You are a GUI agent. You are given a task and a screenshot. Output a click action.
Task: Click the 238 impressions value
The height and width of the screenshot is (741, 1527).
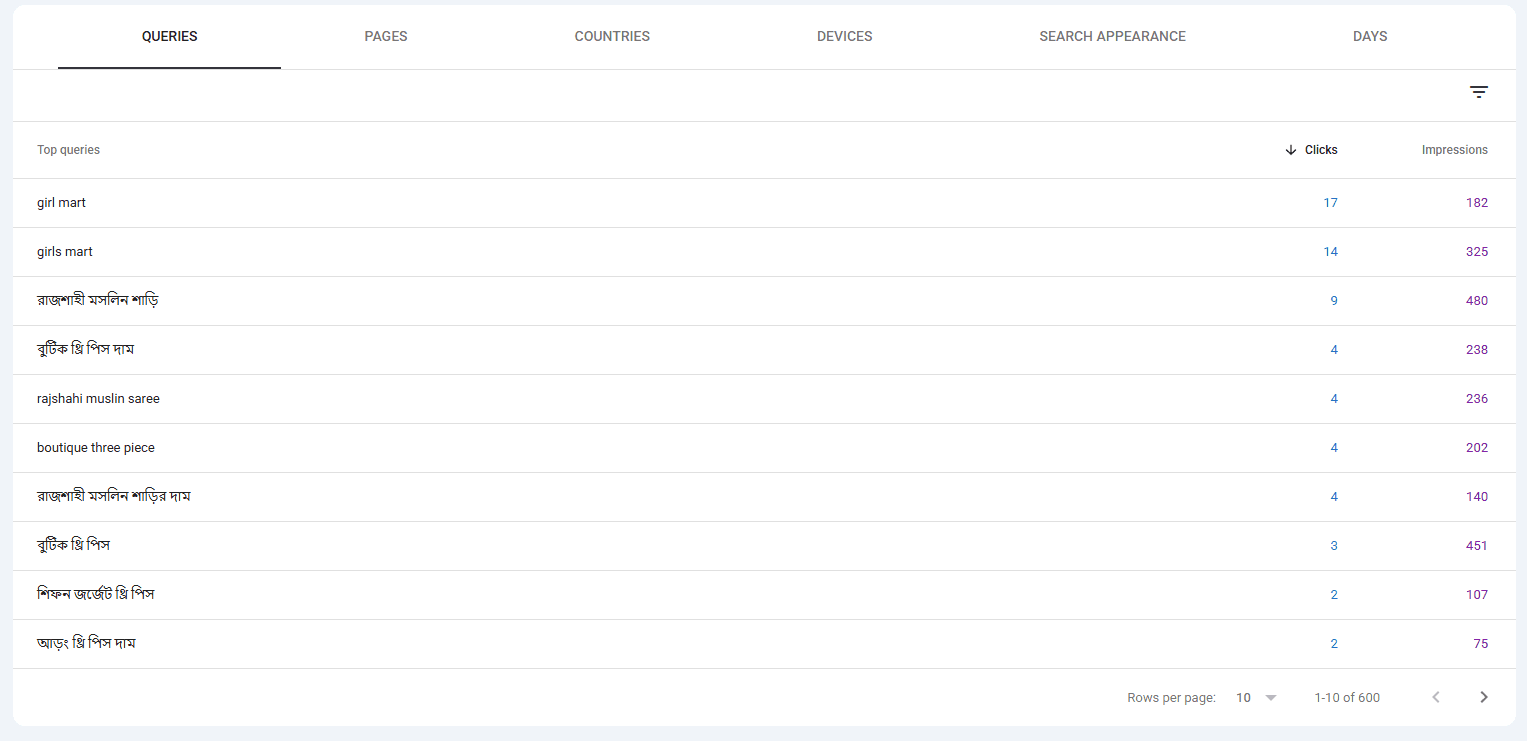(x=1477, y=350)
